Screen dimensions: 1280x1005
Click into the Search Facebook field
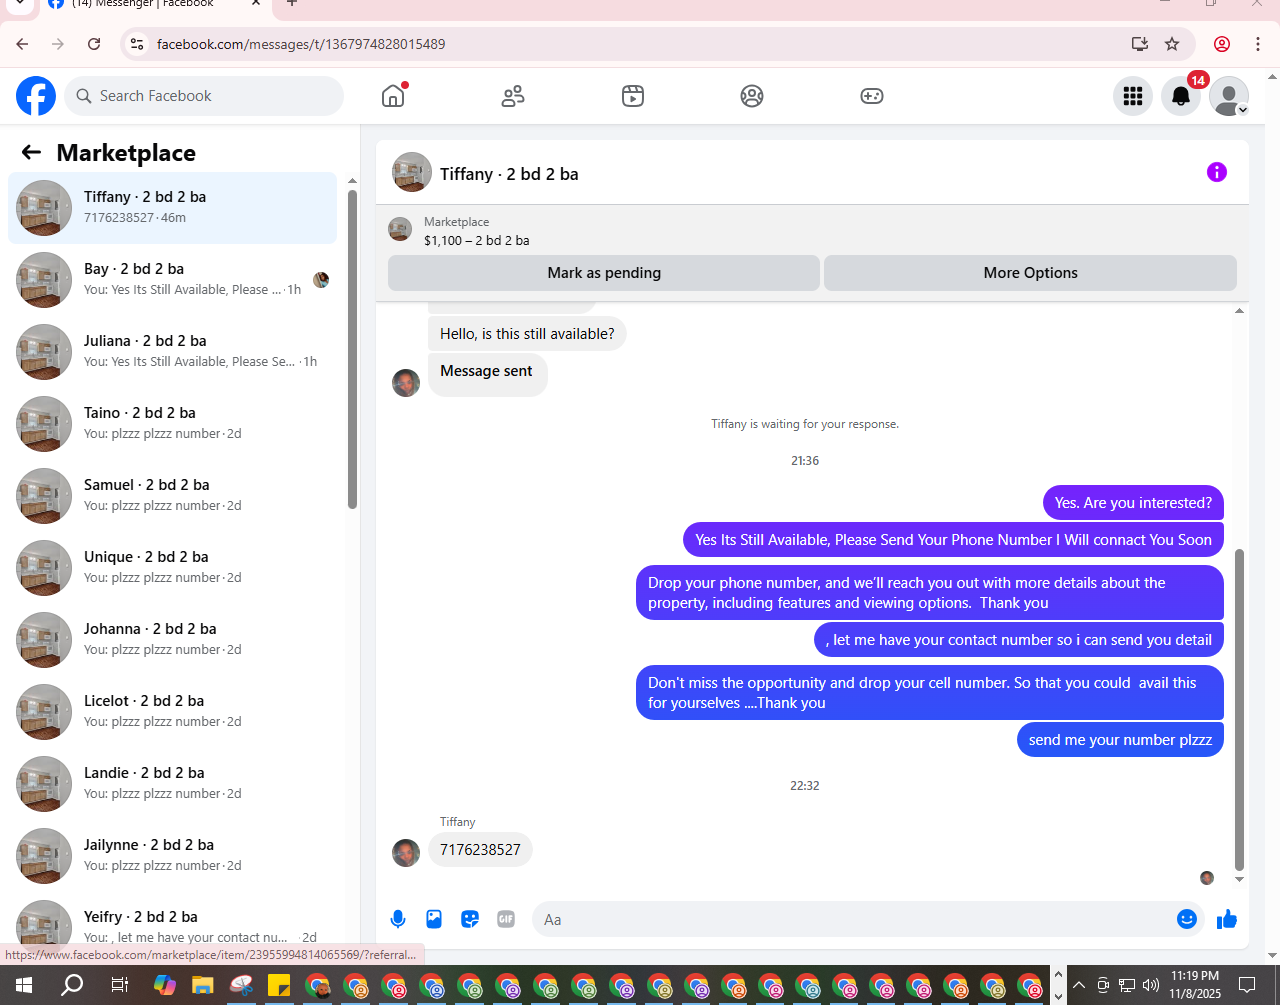(x=204, y=96)
